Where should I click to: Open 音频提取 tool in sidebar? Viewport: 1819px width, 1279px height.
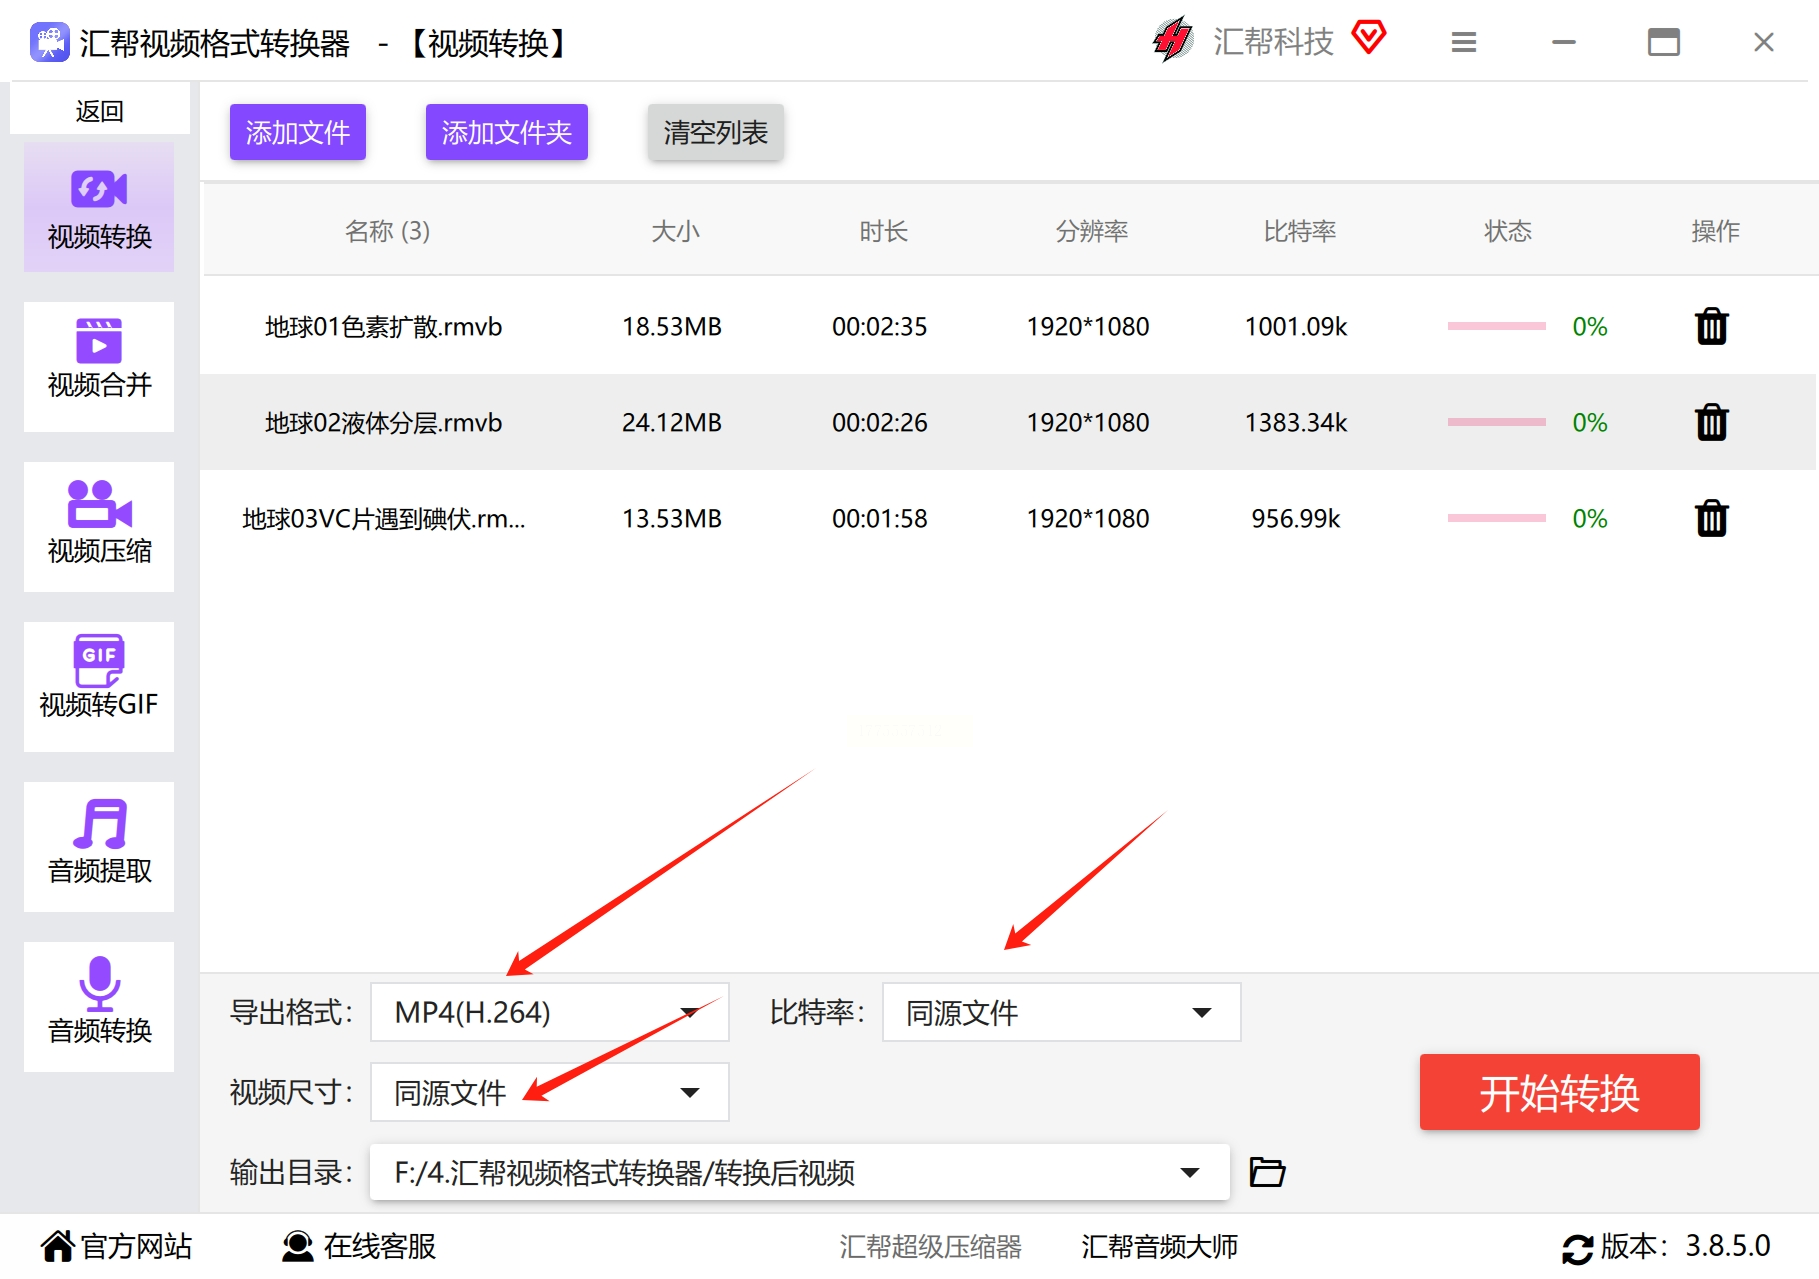click(x=99, y=846)
